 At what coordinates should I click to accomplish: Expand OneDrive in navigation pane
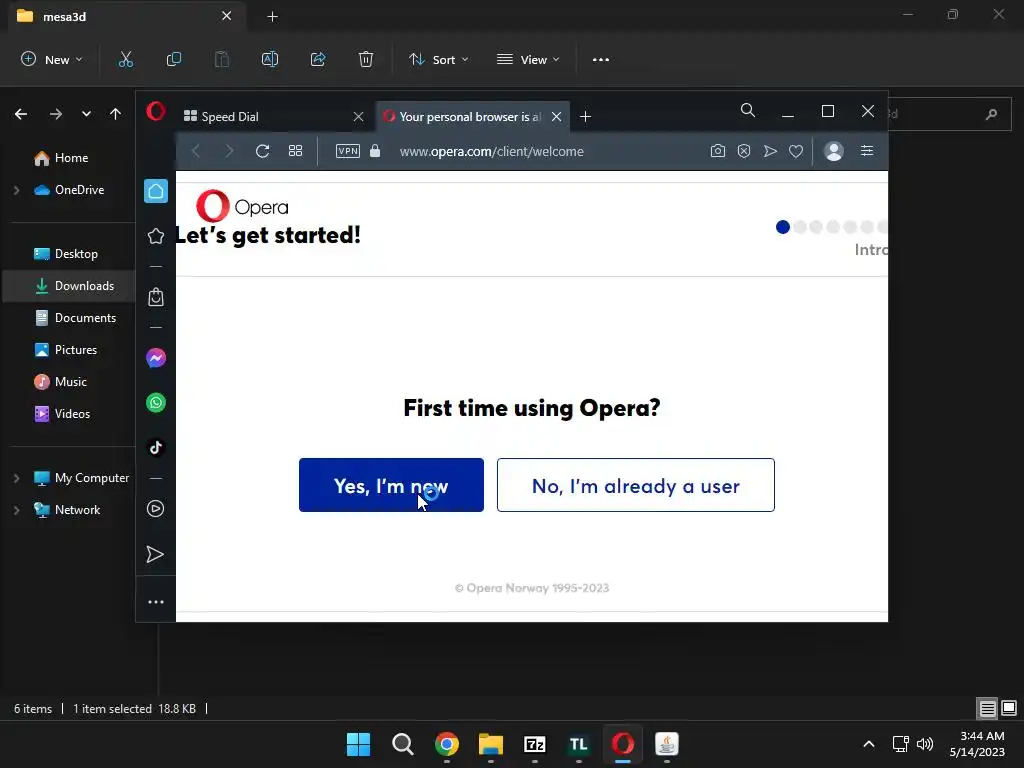coord(17,190)
